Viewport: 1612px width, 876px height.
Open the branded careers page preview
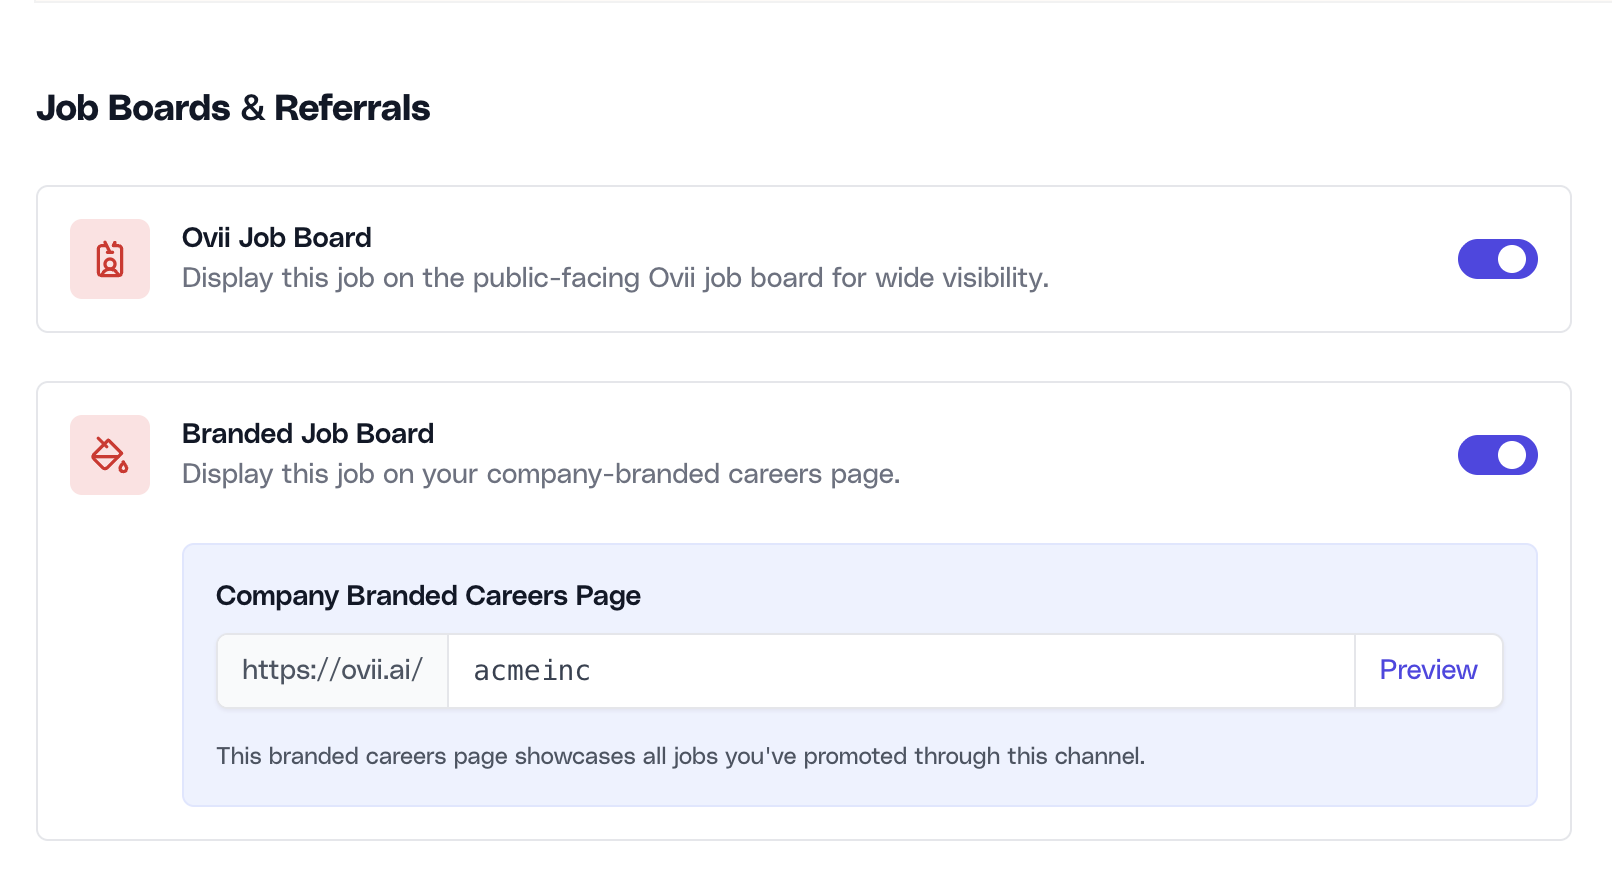tap(1428, 670)
